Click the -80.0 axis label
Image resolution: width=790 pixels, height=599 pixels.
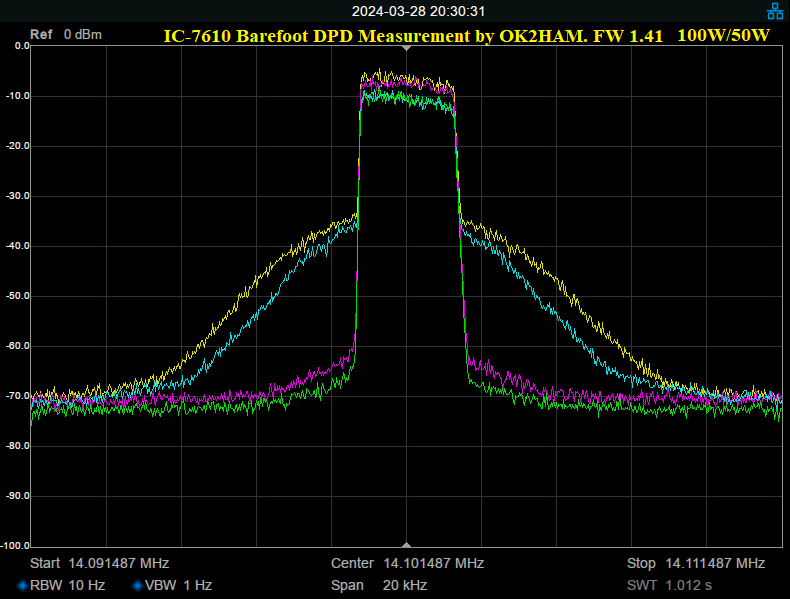18,446
